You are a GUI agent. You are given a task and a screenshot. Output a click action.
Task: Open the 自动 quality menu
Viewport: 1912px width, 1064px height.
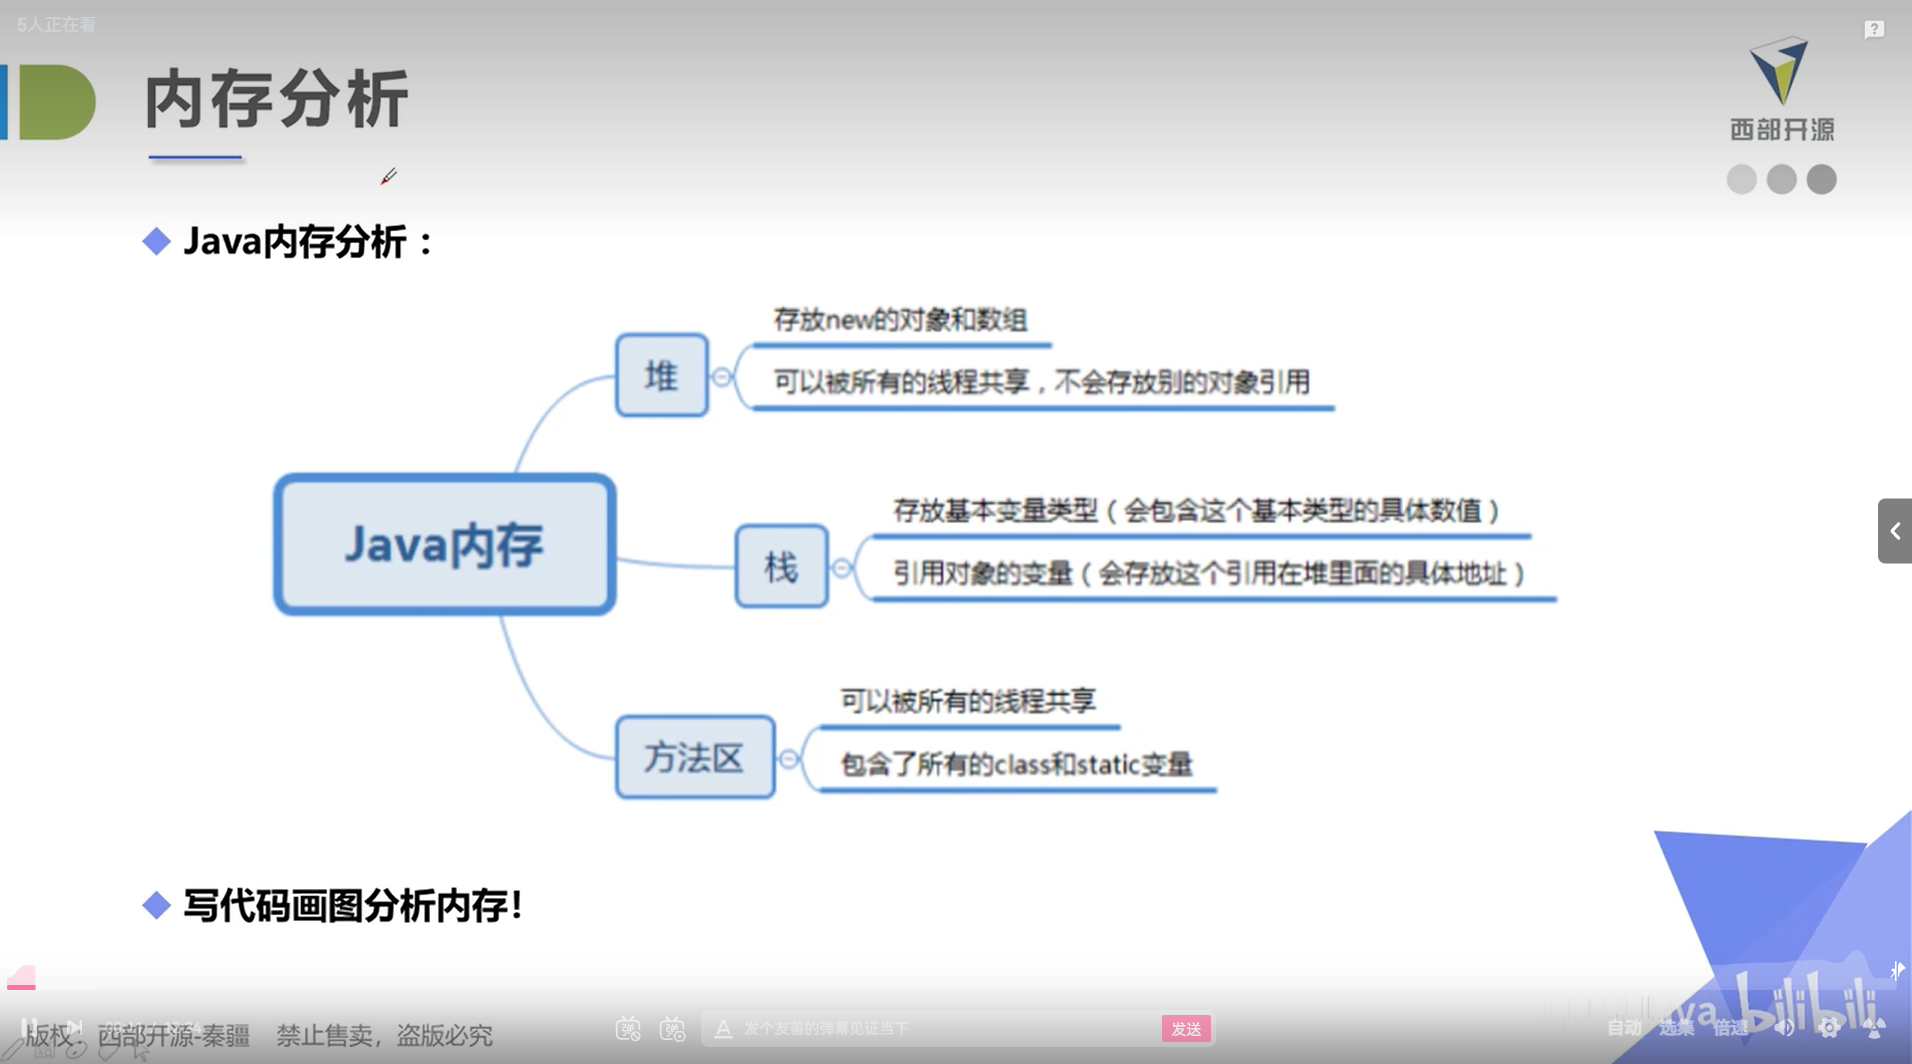(x=1624, y=1028)
